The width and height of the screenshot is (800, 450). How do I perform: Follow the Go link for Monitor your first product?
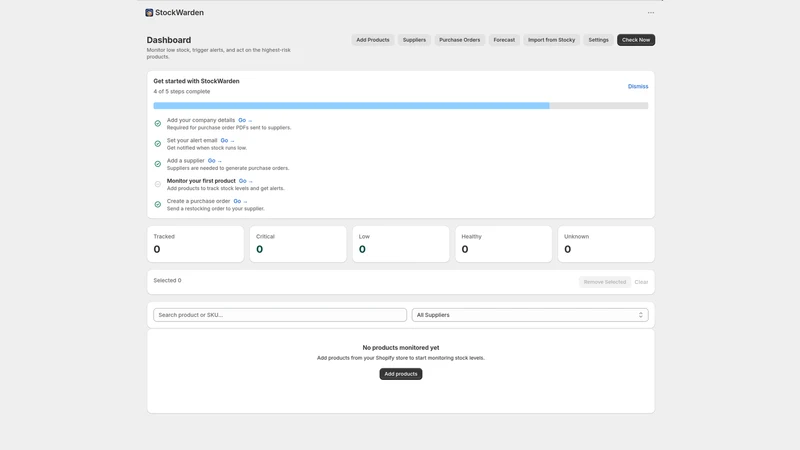(x=245, y=181)
